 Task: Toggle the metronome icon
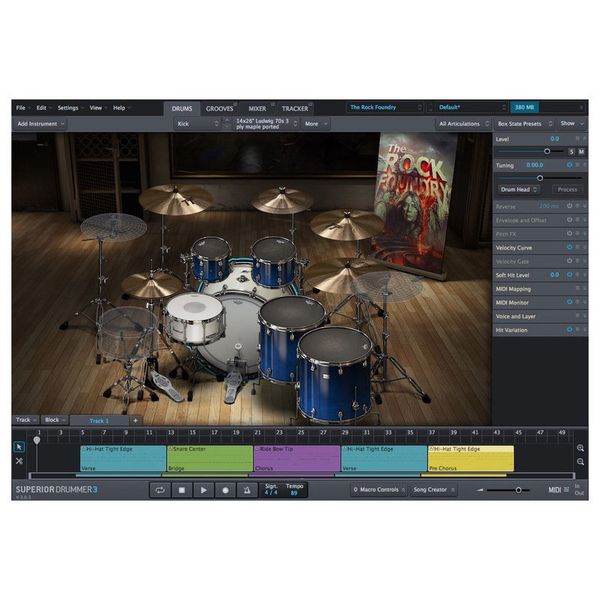coord(247,490)
